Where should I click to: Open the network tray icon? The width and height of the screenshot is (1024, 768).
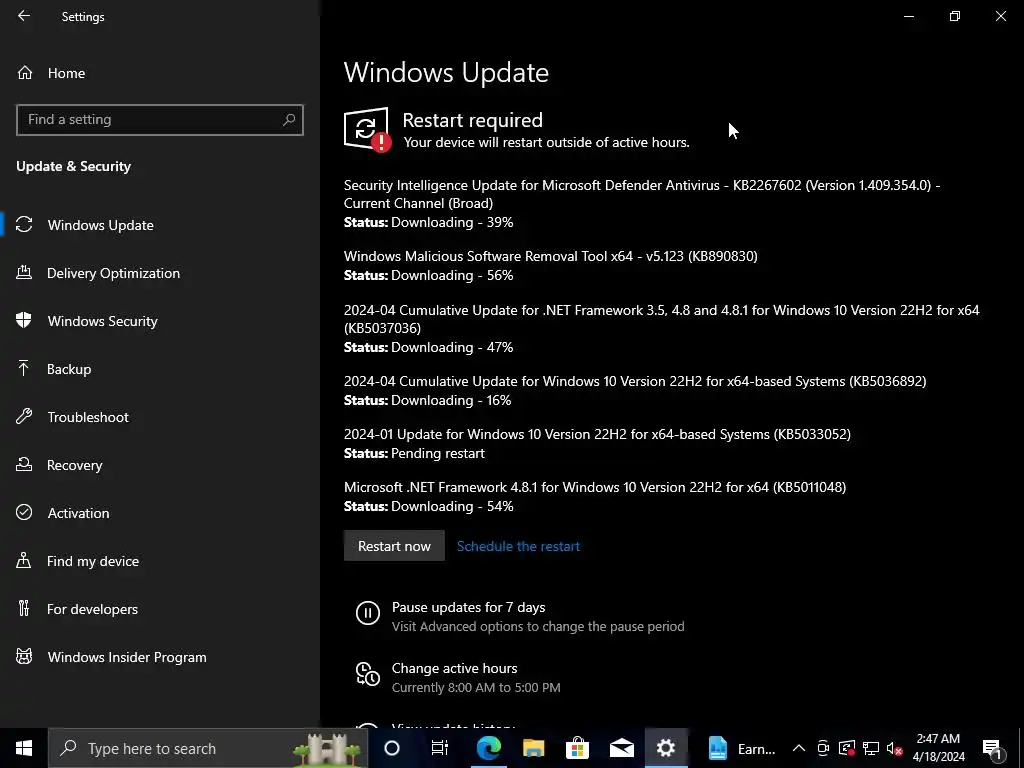[x=871, y=748]
